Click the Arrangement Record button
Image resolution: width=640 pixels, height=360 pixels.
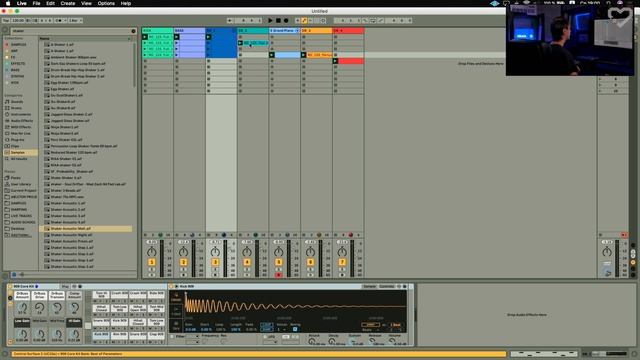tap(286, 20)
